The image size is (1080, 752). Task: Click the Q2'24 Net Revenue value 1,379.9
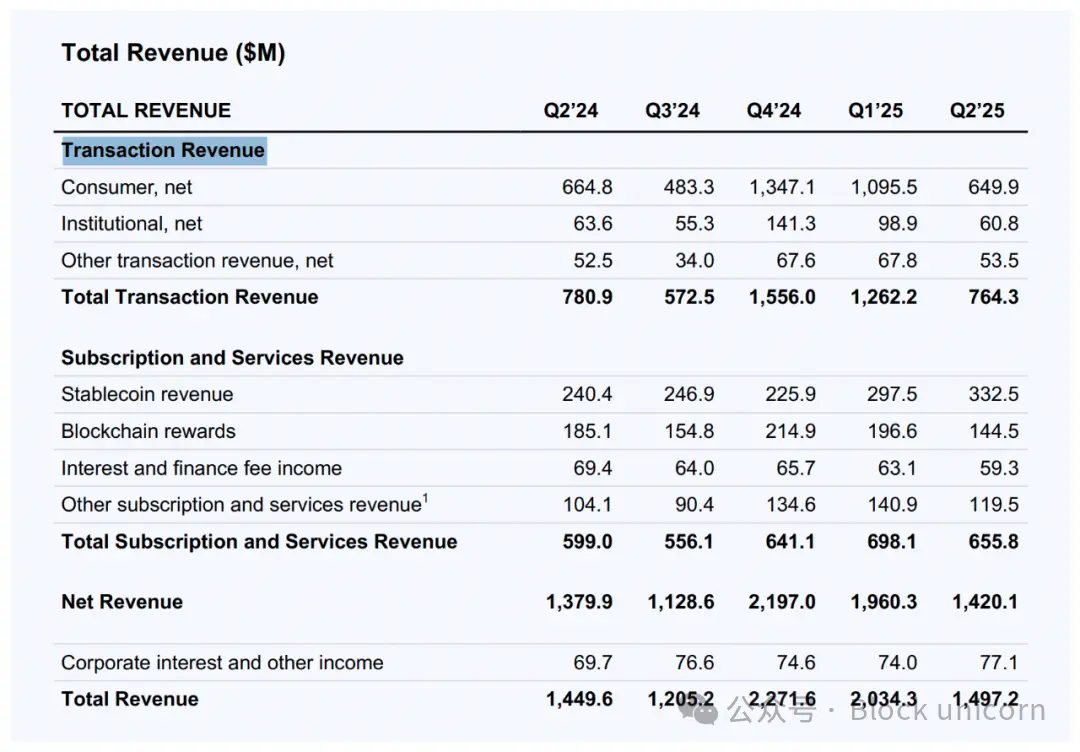(x=579, y=602)
